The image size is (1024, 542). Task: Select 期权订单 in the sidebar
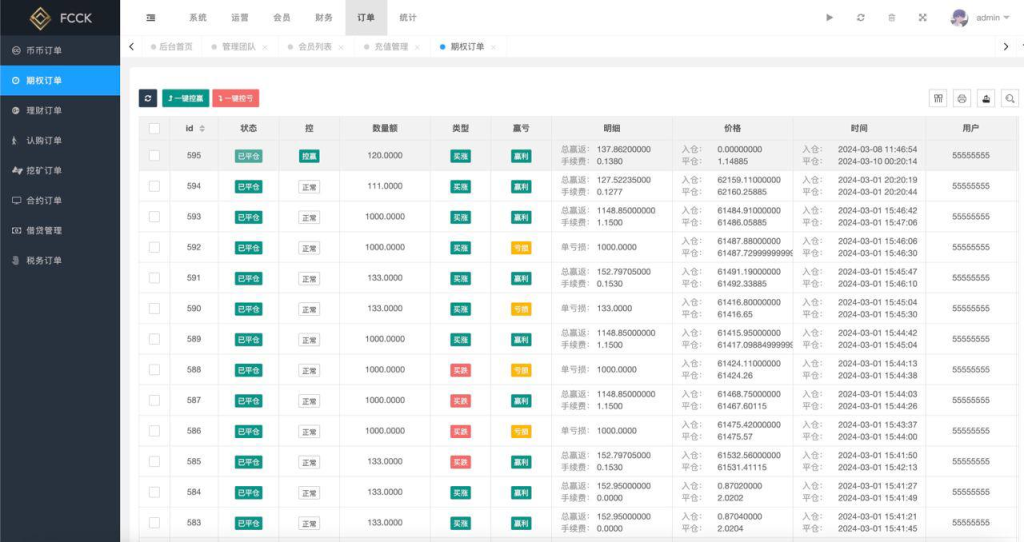(x=60, y=80)
